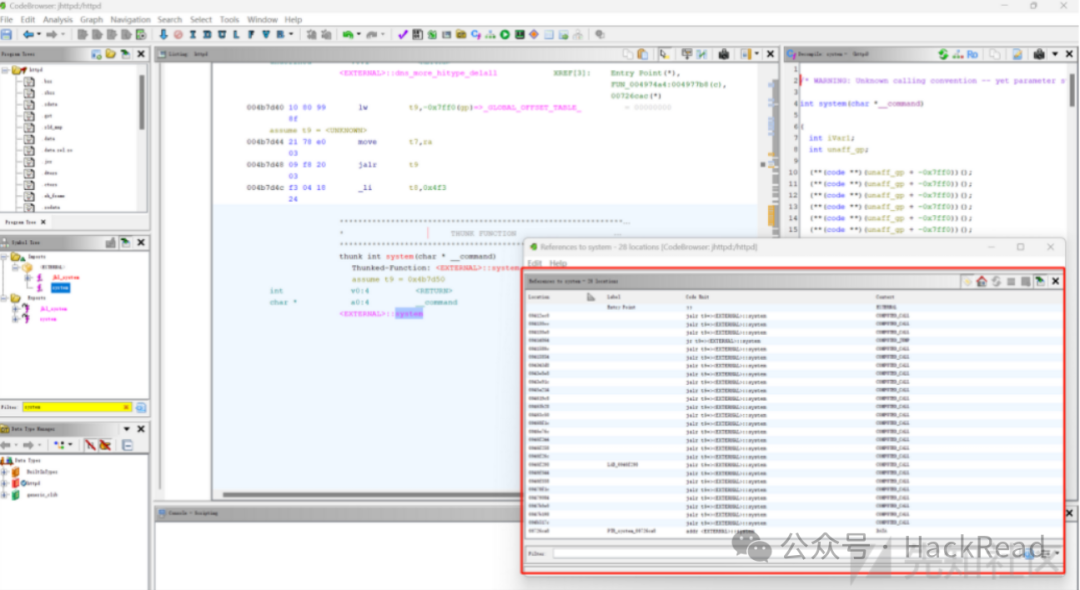Click the Data Type Manager filter arrays icon
The image size is (1080, 590).
click(90, 445)
